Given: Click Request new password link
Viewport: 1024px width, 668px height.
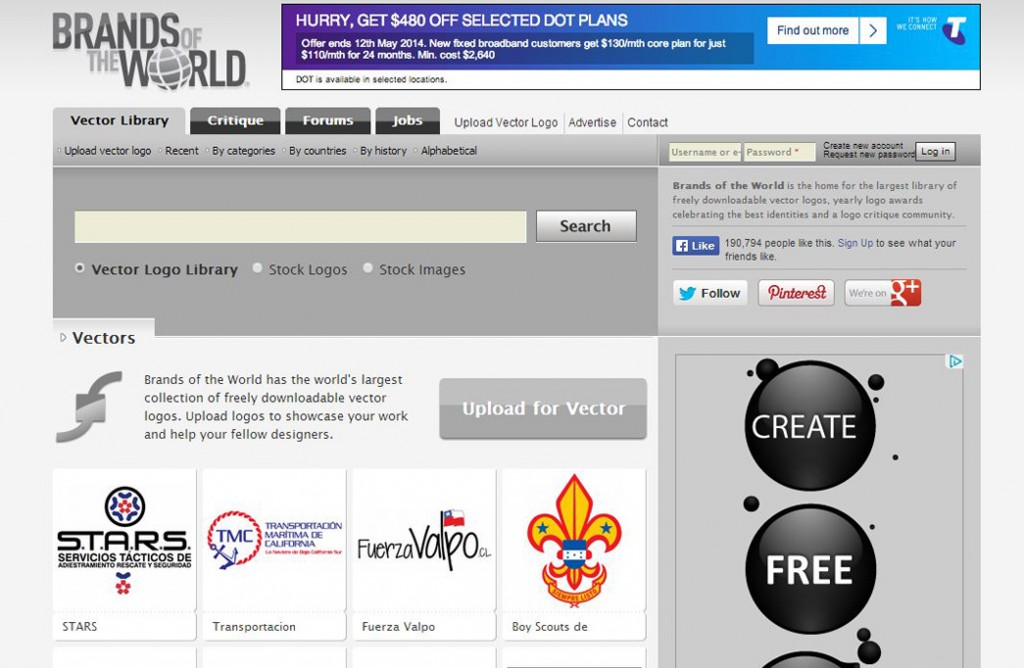Looking at the screenshot, I should coord(869,155).
